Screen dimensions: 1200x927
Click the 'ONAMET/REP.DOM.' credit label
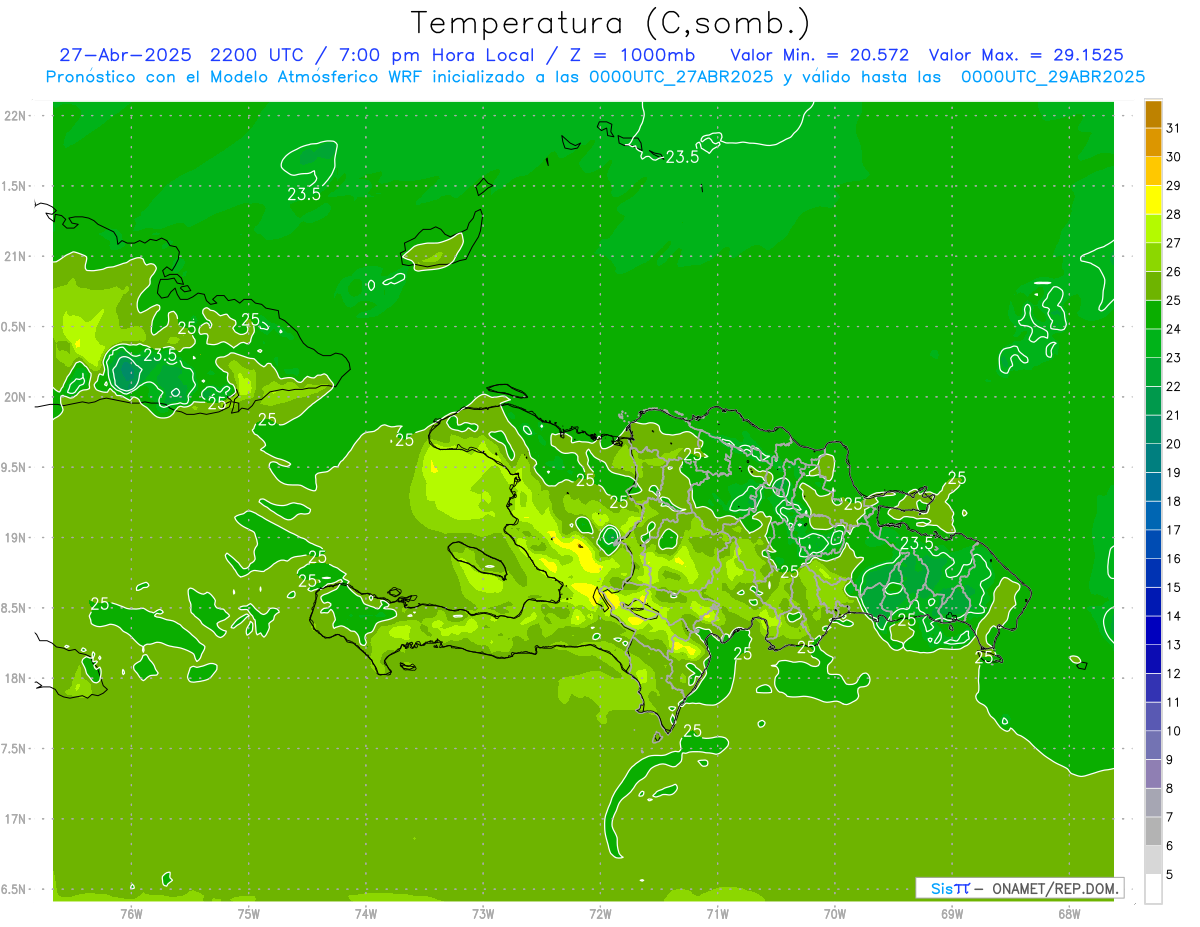click(1055, 888)
